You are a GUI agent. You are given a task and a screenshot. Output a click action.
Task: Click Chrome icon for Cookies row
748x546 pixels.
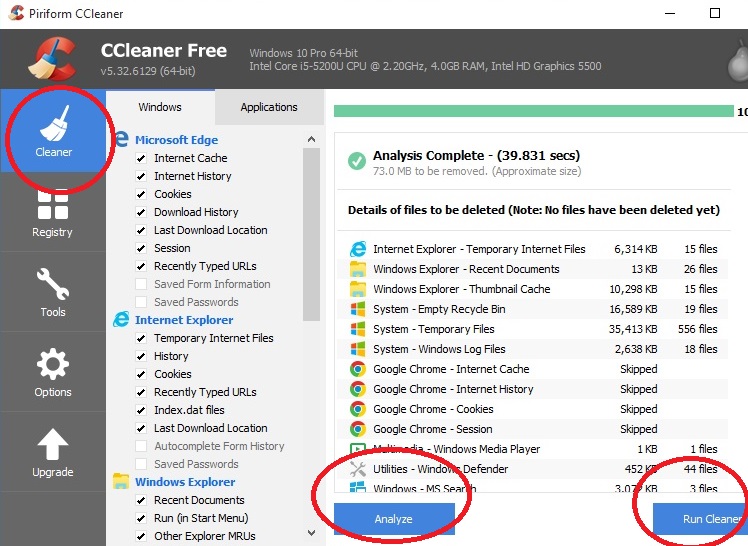(x=358, y=409)
